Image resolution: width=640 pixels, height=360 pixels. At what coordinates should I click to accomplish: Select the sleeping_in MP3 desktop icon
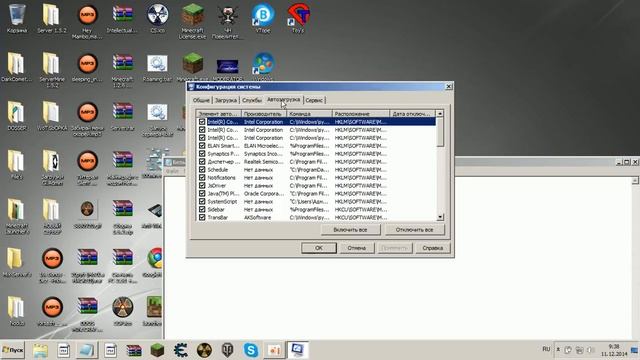87,67
